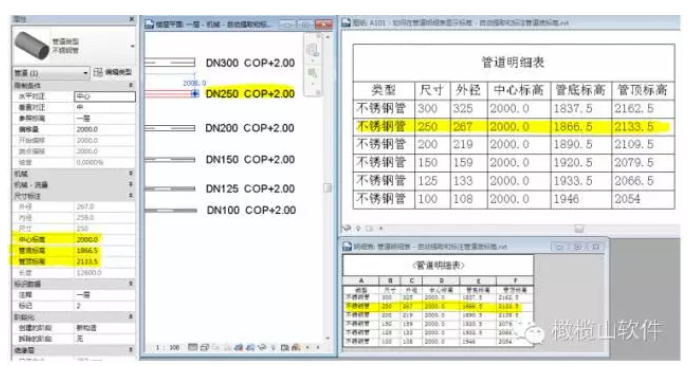Image resolution: width=689 pixels, height=366 pixels.
Task: Click the floor plan vertical scrollbar thumb
Action: (327, 188)
